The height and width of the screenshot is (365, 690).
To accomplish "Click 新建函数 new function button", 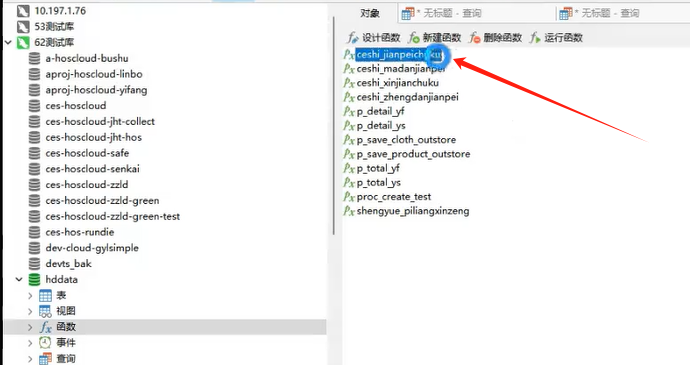I will tap(434, 38).
